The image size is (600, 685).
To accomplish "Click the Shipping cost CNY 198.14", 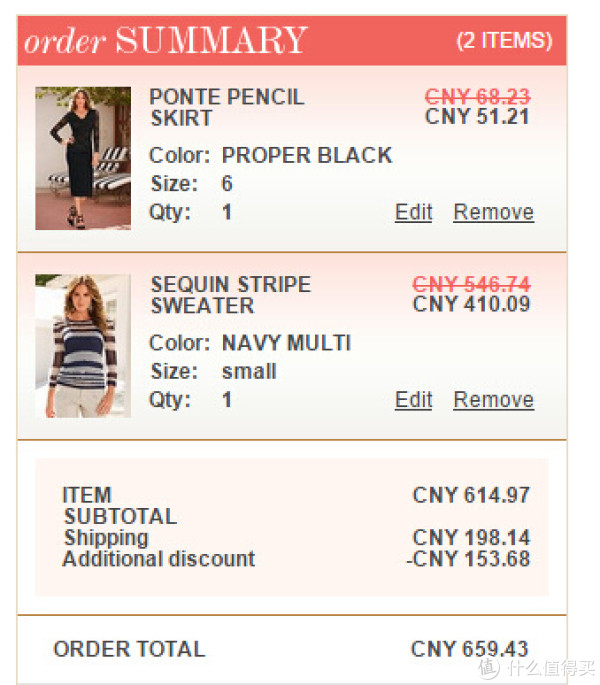I will (x=471, y=537).
